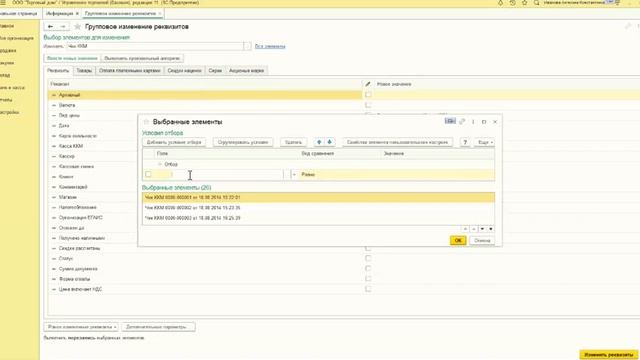Click pencil icon column header
Screen dimensions: 640x360
point(368,84)
